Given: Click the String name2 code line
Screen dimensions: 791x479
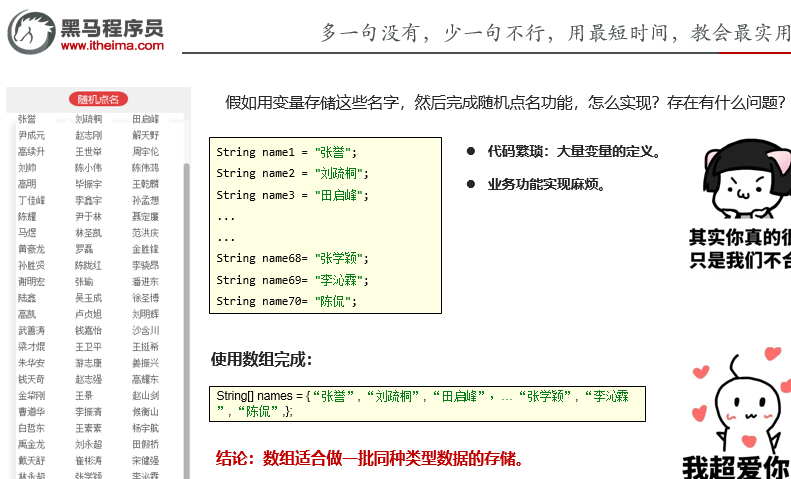Looking at the screenshot, I should pyautogui.click(x=293, y=173).
